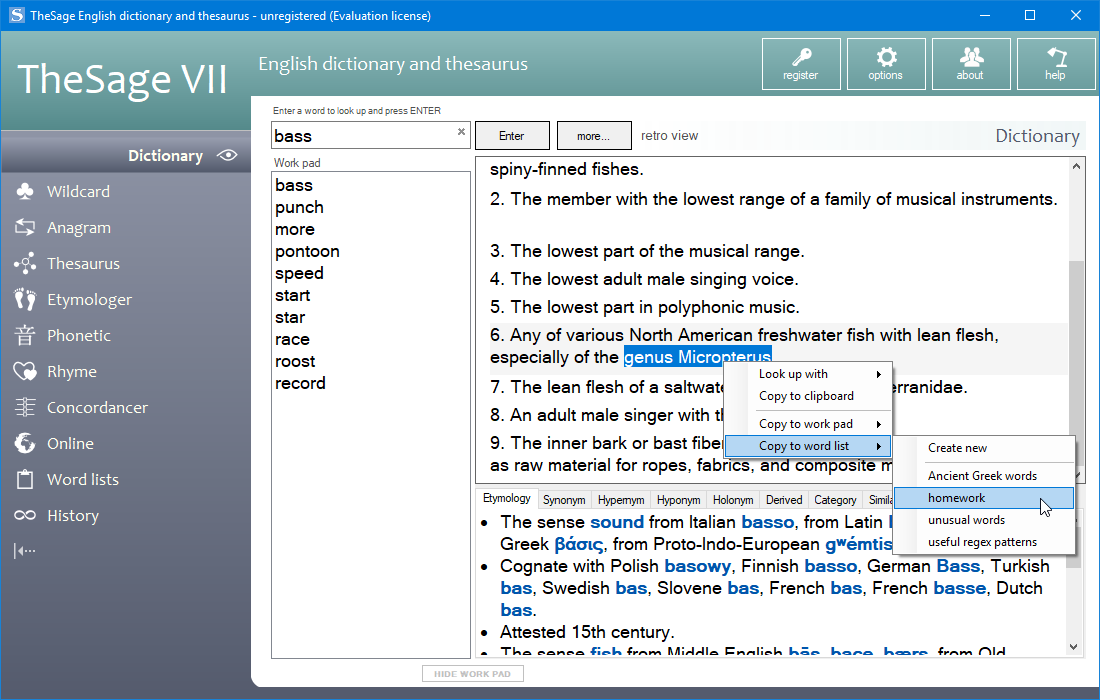
Task: Switch to the Category tab
Action: coord(835,500)
